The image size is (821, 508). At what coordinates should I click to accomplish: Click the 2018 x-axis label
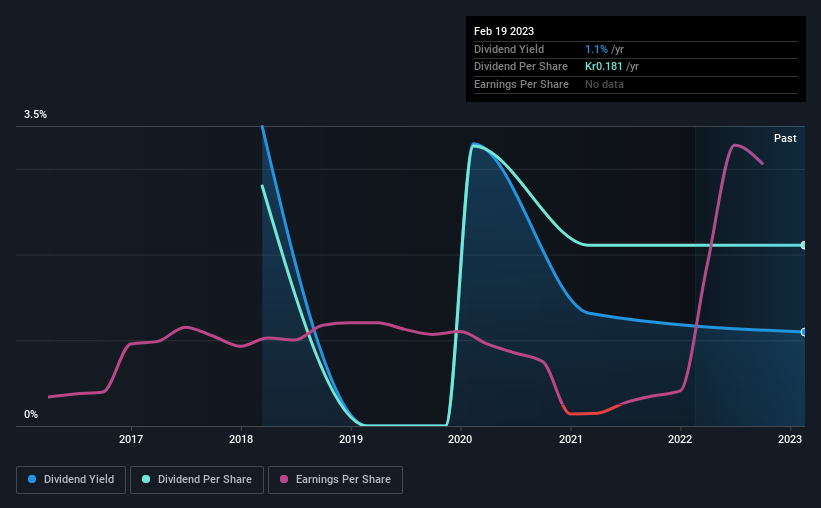[241, 439]
